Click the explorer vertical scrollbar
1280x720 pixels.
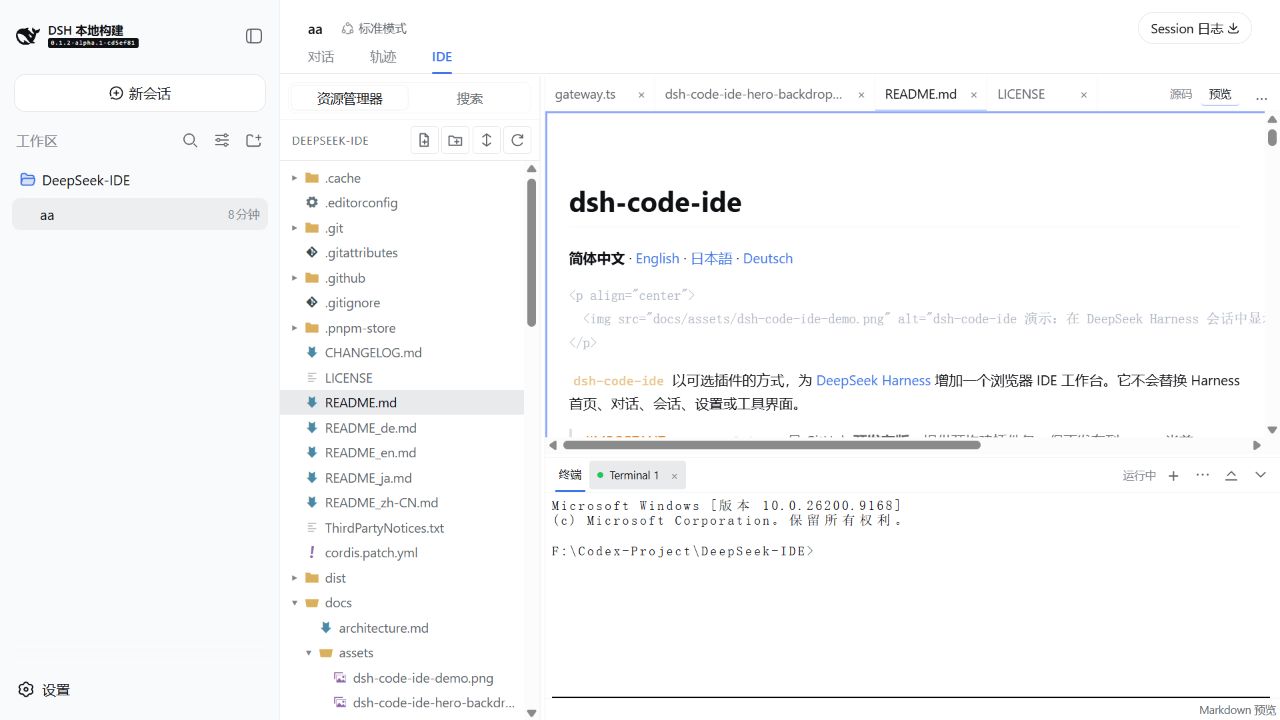point(531,253)
